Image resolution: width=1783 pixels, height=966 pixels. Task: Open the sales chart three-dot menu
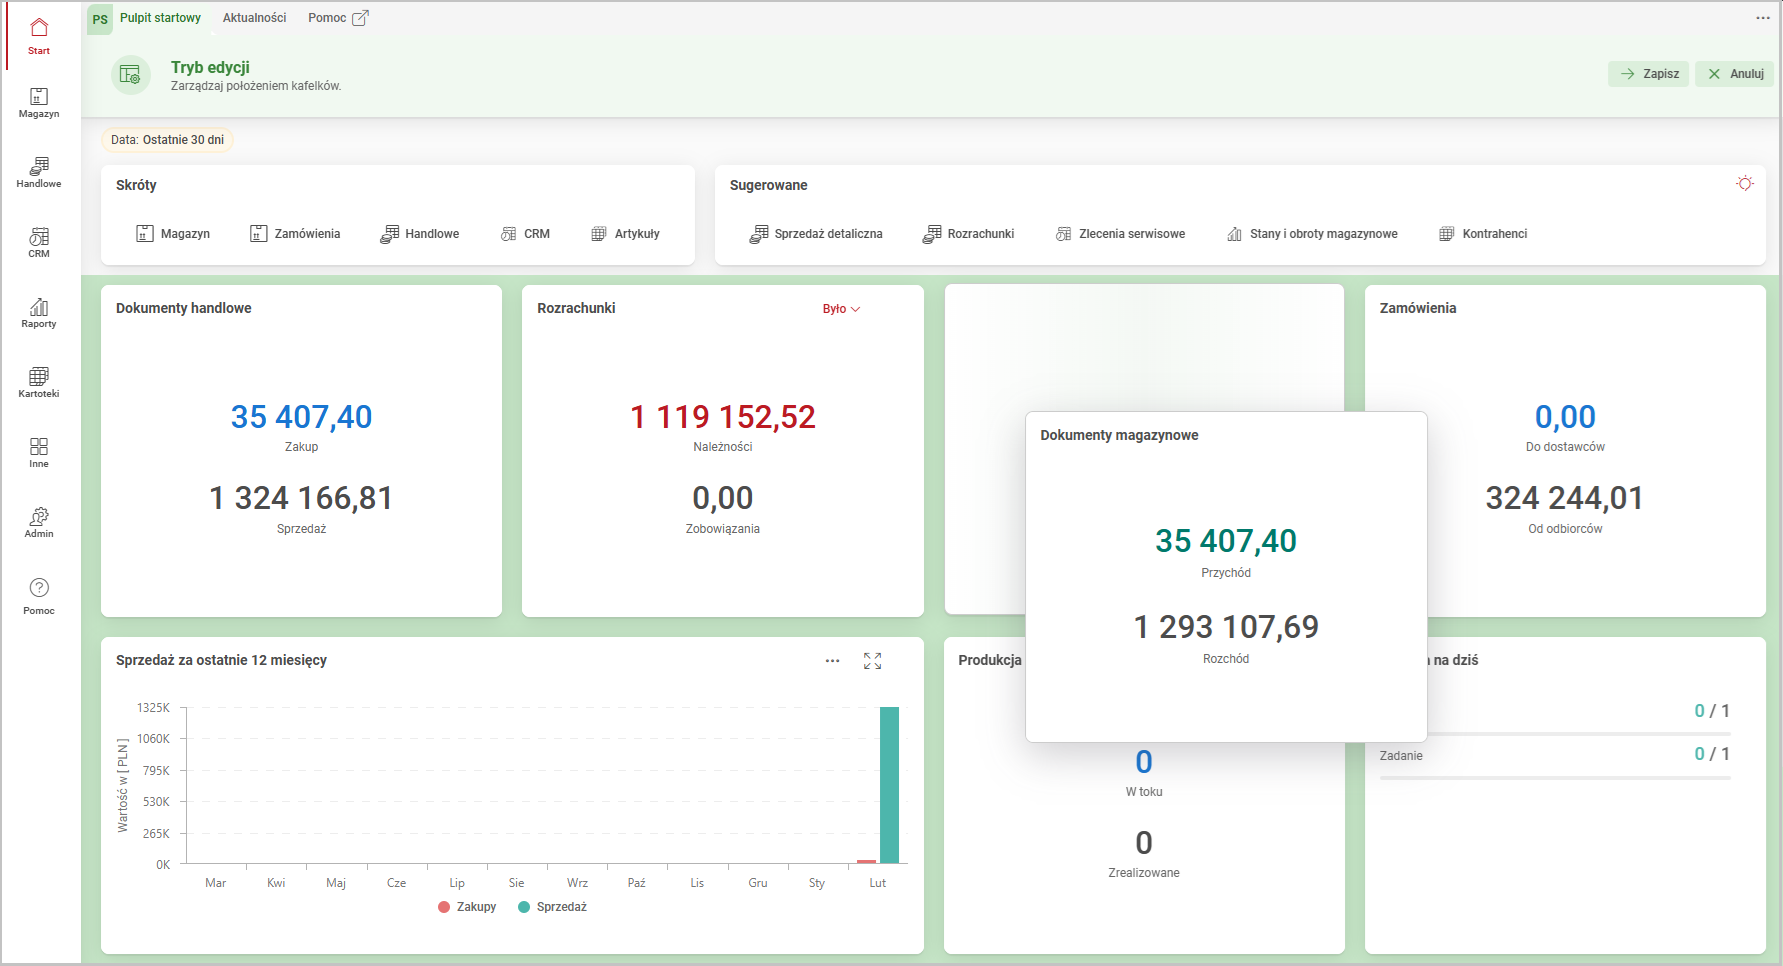click(832, 661)
